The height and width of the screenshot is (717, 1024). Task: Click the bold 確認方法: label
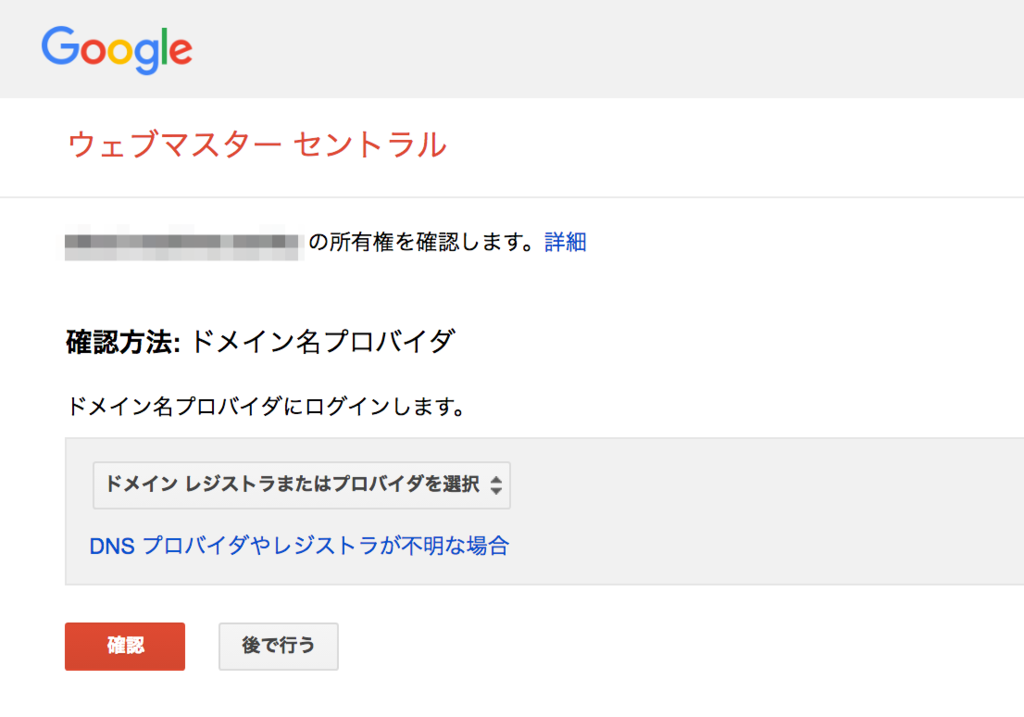(x=121, y=342)
